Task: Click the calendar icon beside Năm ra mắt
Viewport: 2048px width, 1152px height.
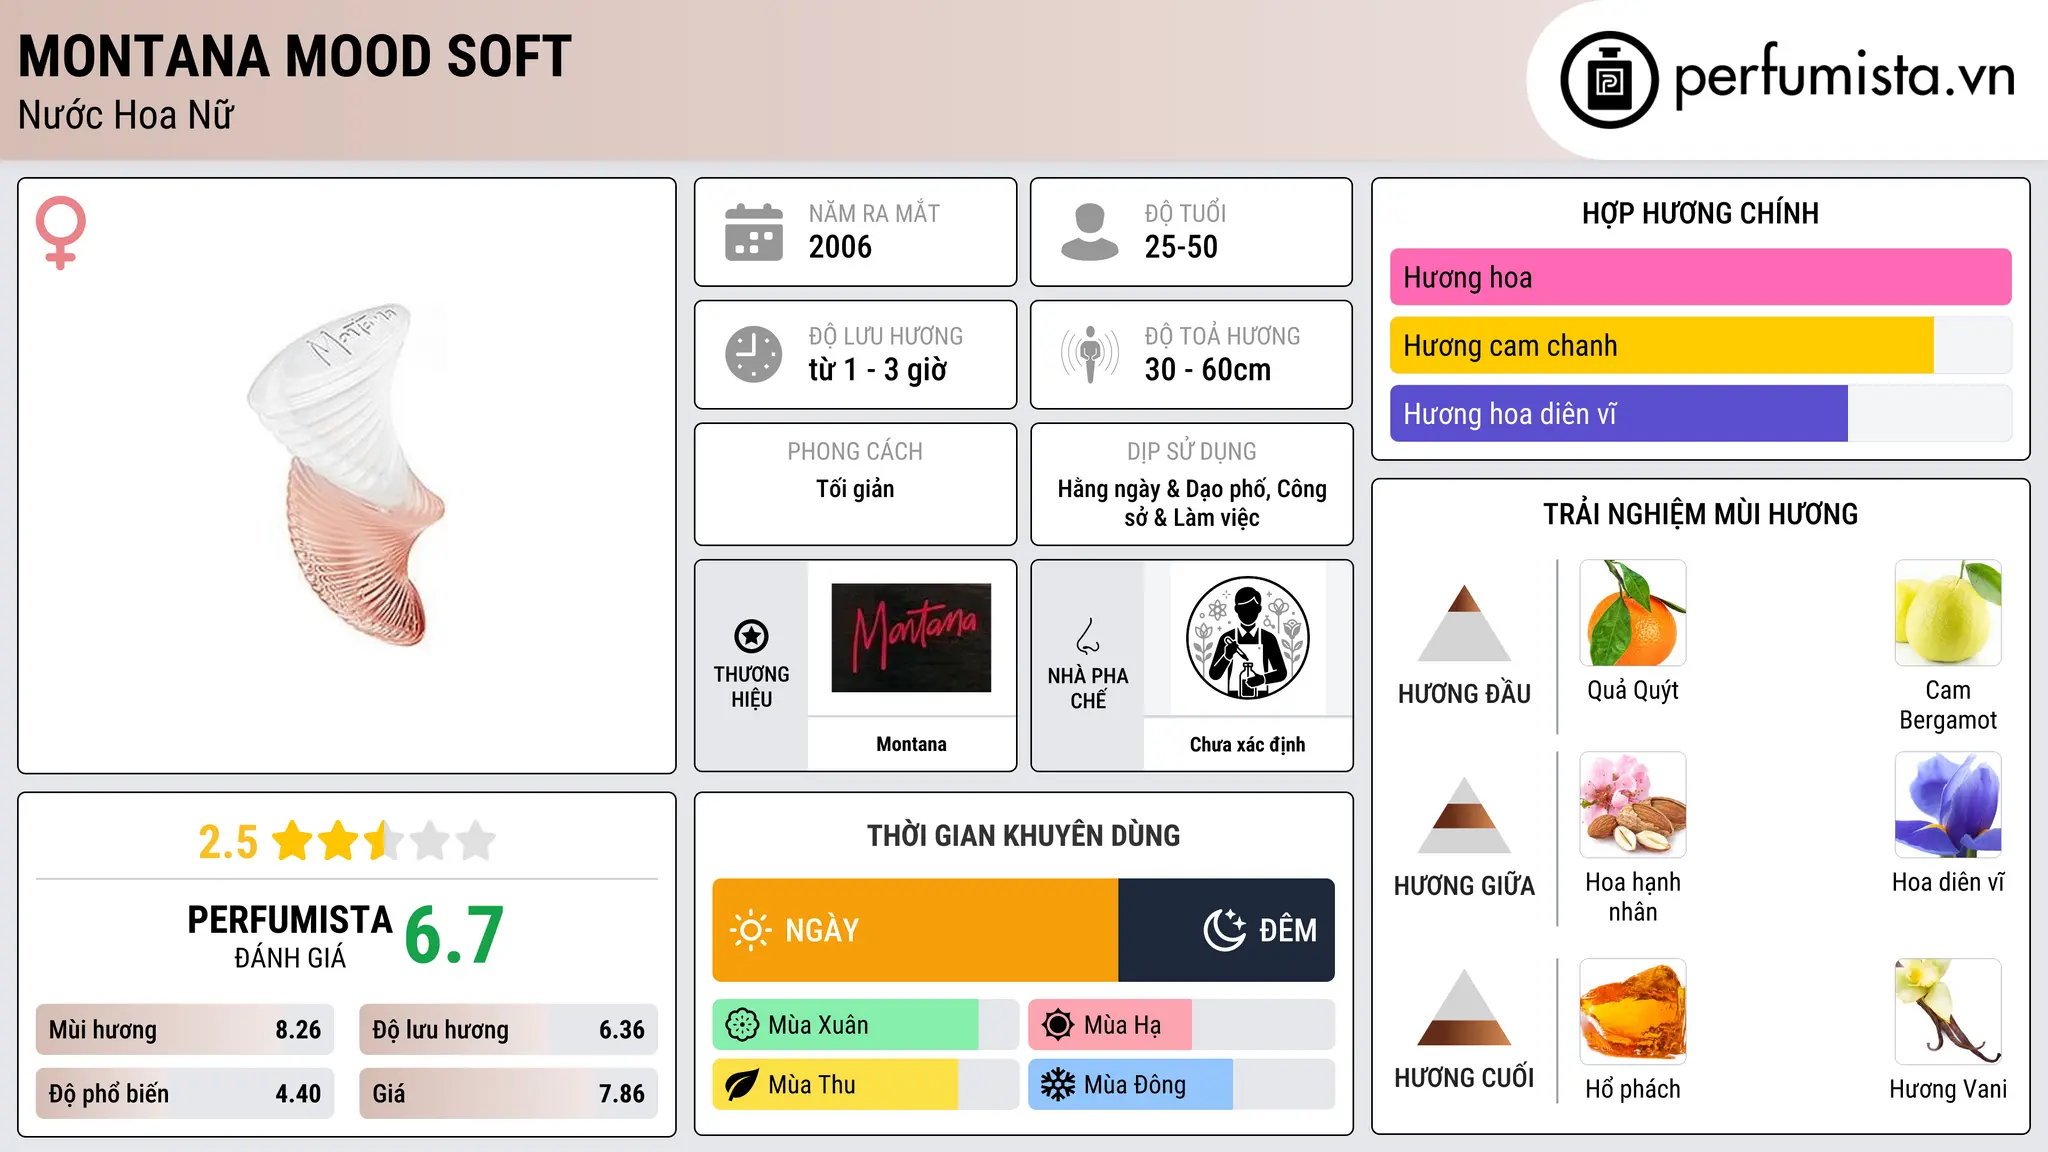Action: [x=754, y=232]
